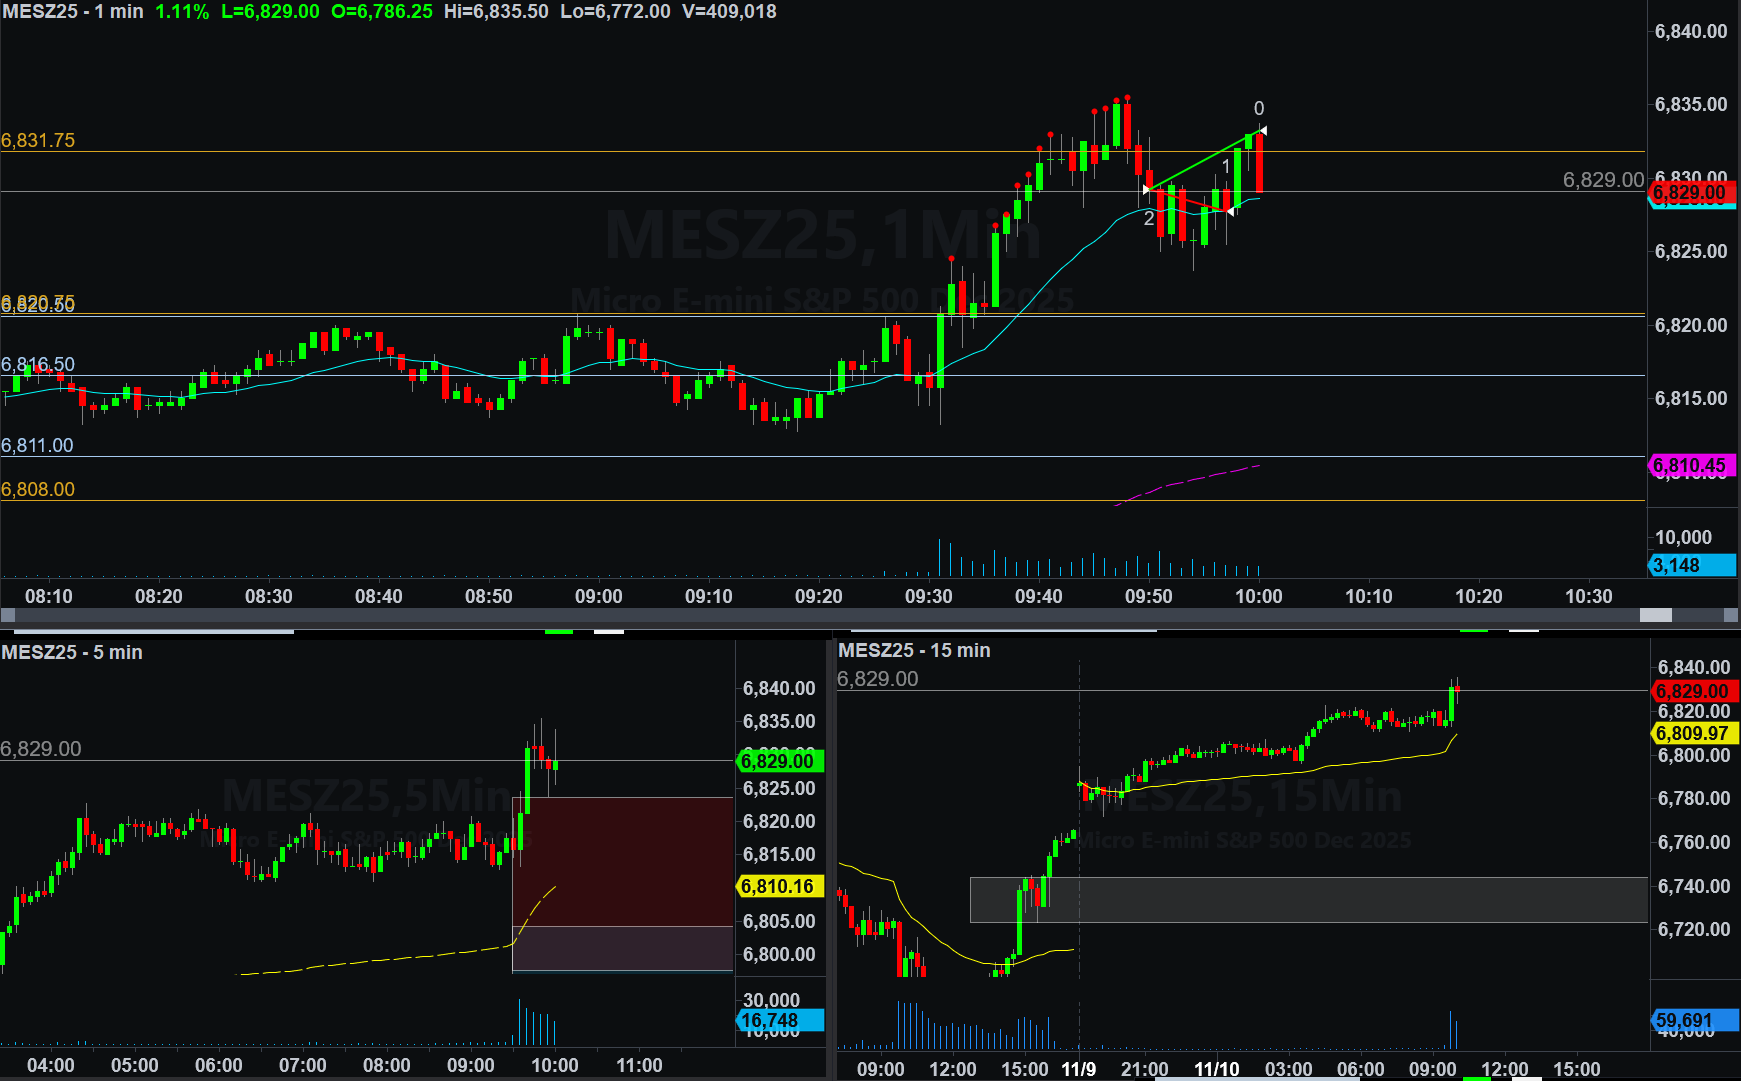The height and width of the screenshot is (1081, 1741).
Task: Select the 6,831.75 horizontal price line label
Action: click(38, 140)
